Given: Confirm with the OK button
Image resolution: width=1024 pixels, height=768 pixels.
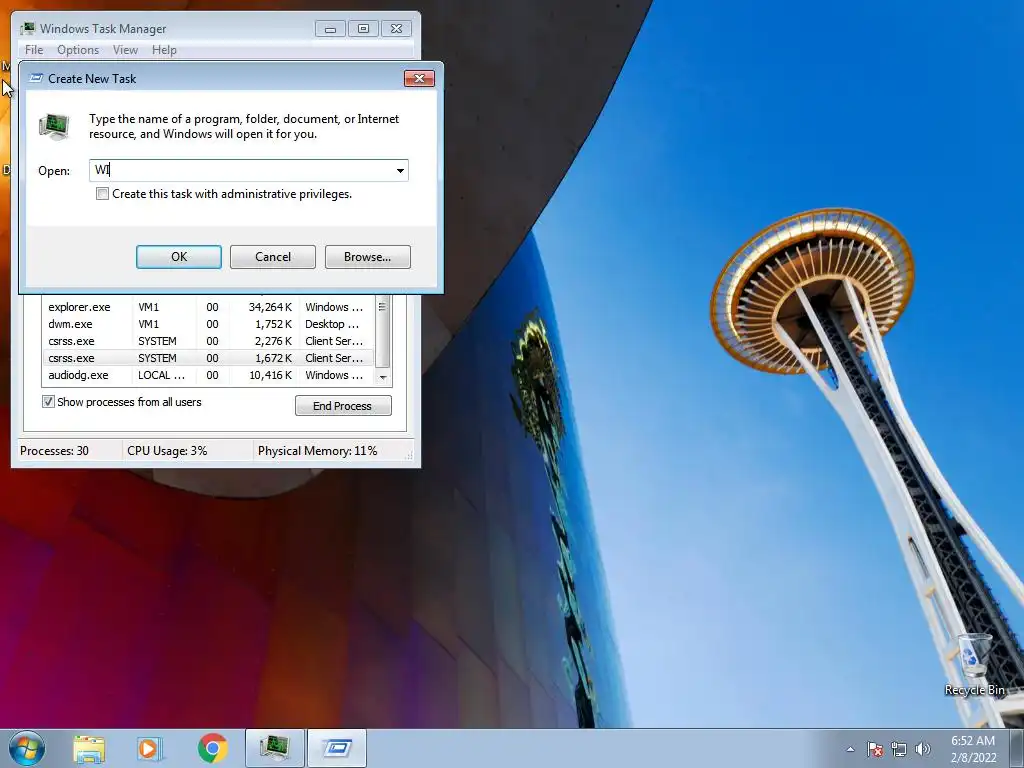Looking at the screenshot, I should point(179,257).
